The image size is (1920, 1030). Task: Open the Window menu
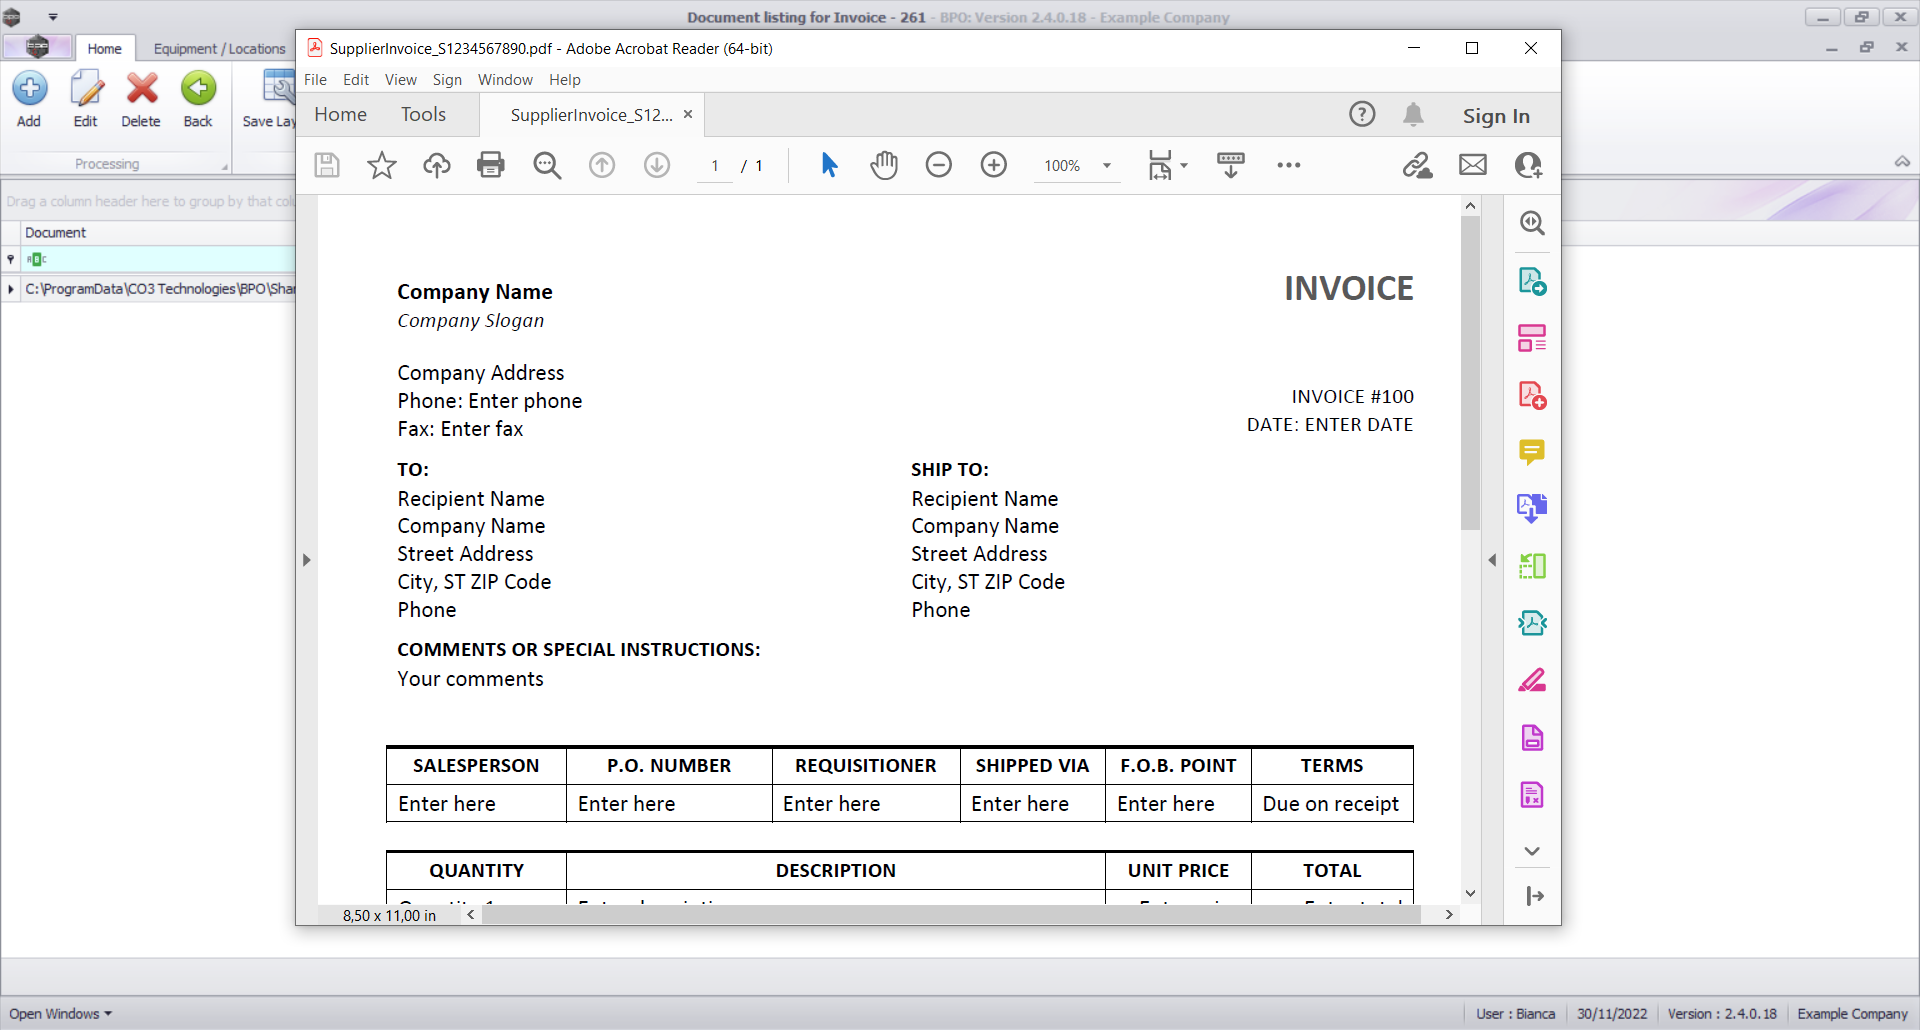click(505, 80)
